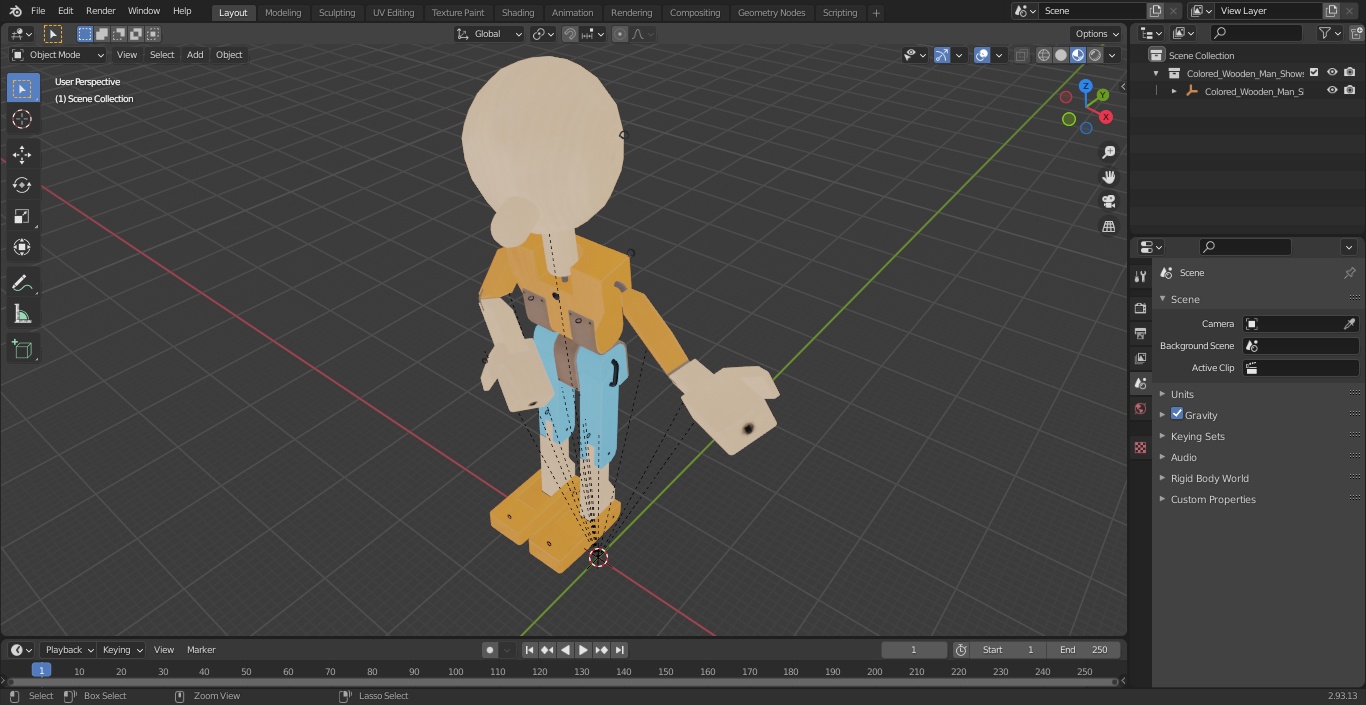The height and width of the screenshot is (705, 1366).
Task: Open the Scene properties tab
Action: [x=1140, y=383]
